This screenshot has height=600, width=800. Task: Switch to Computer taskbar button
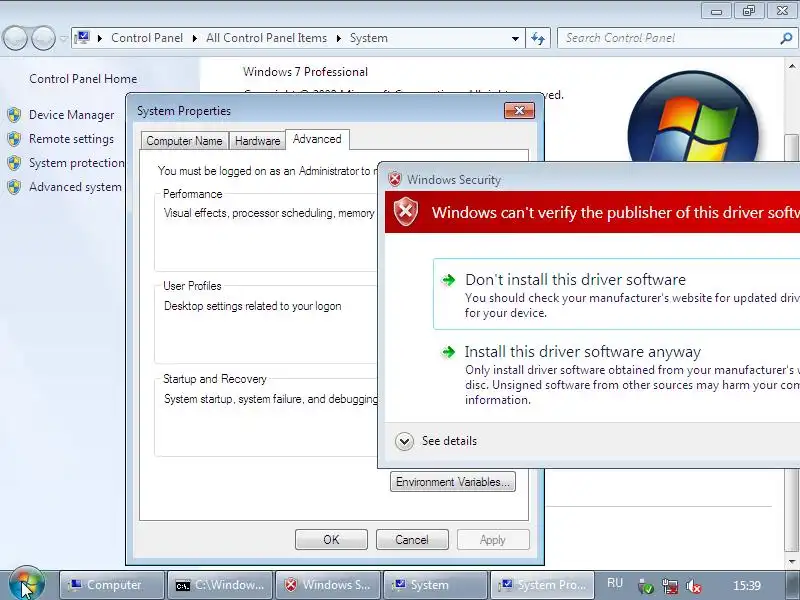[x=112, y=585]
